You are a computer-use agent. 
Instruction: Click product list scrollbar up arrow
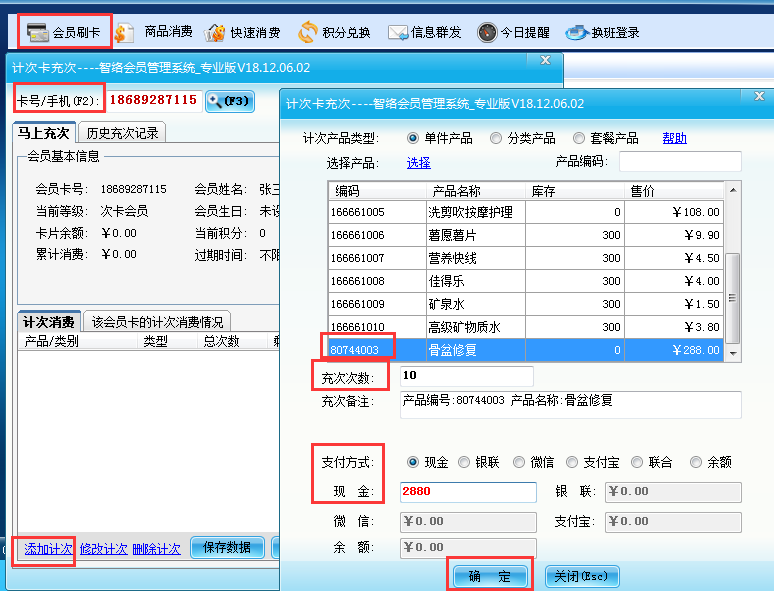[x=733, y=190]
